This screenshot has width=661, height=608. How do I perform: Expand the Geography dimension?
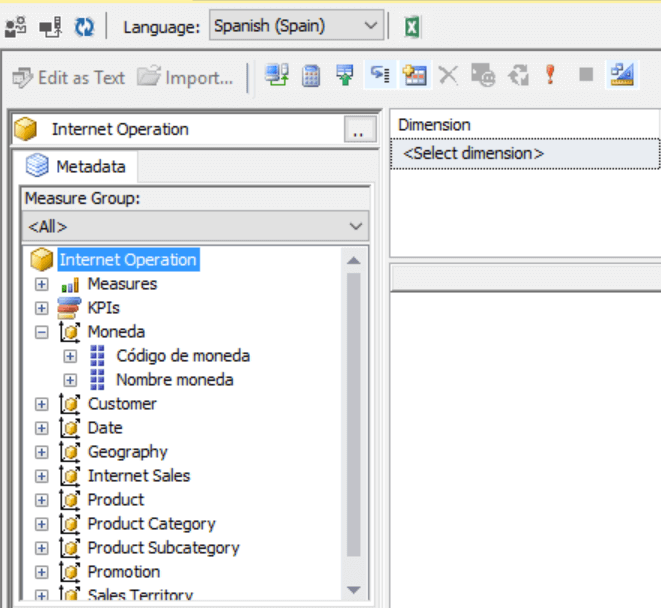click(x=41, y=452)
